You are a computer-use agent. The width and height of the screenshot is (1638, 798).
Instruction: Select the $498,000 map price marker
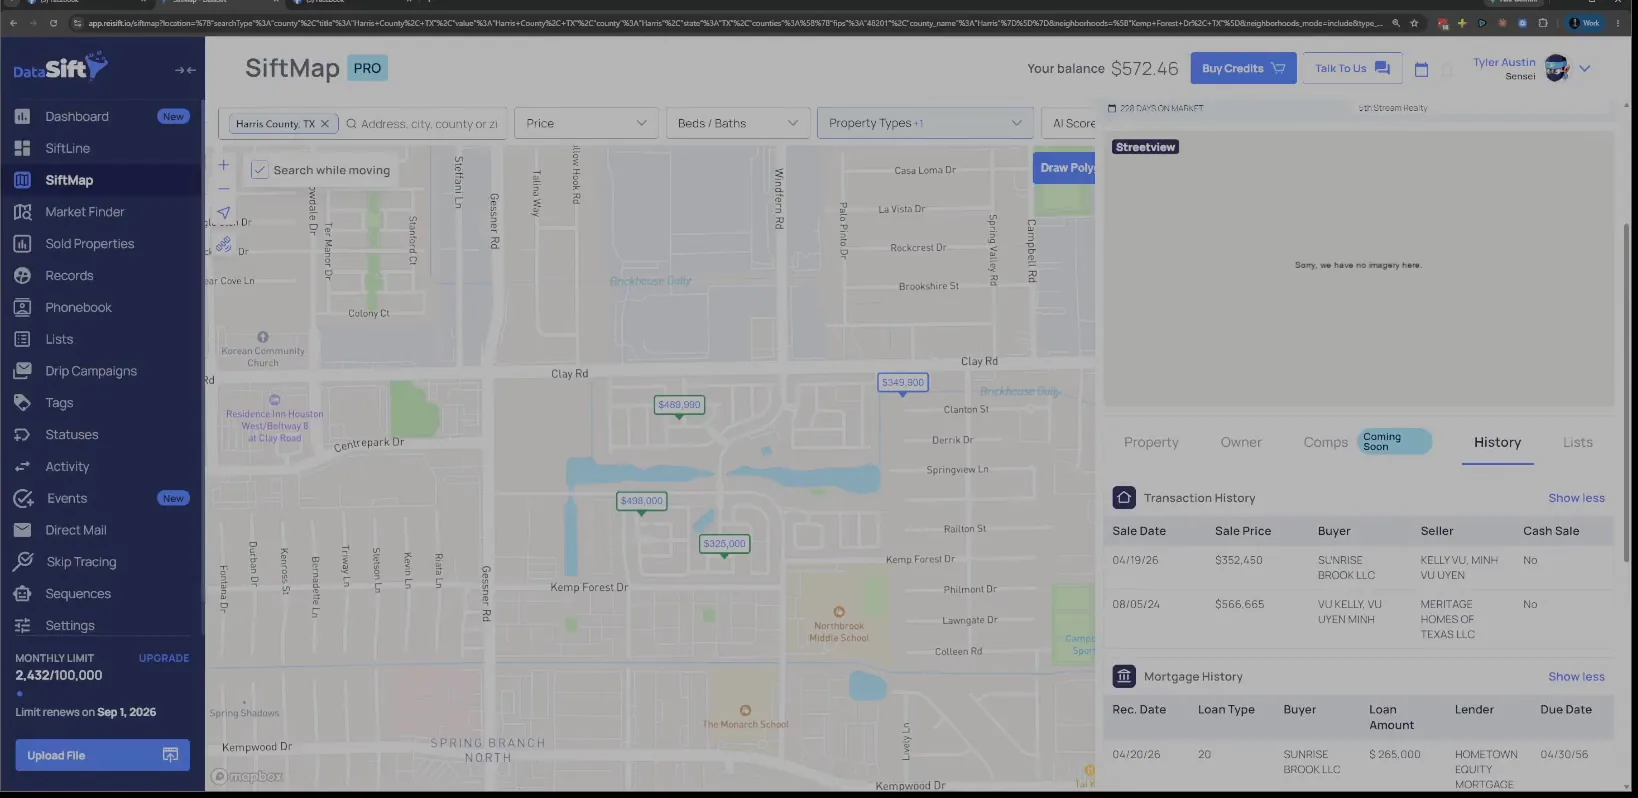coord(641,501)
